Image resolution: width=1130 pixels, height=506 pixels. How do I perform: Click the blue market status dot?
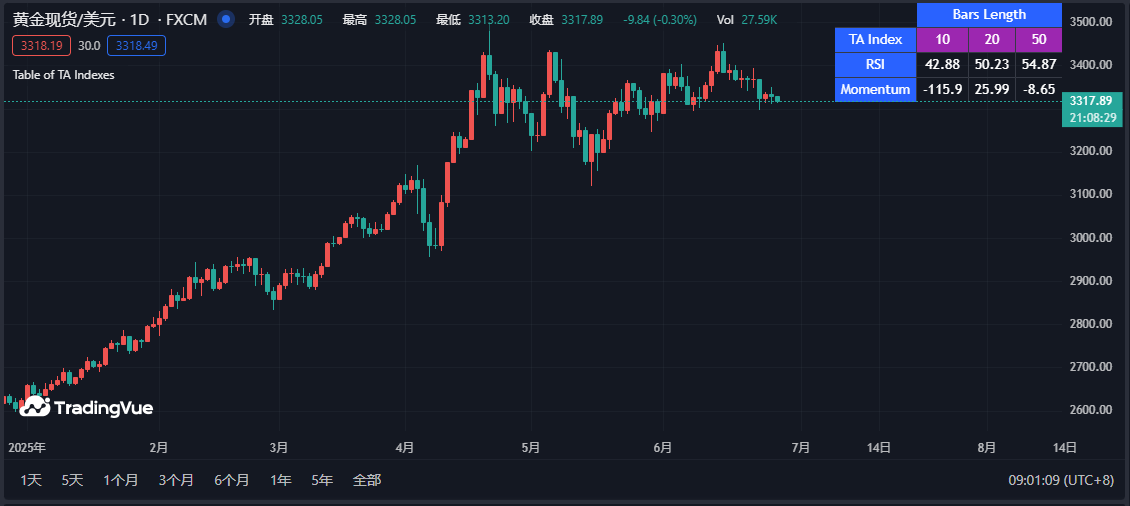tap(226, 19)
